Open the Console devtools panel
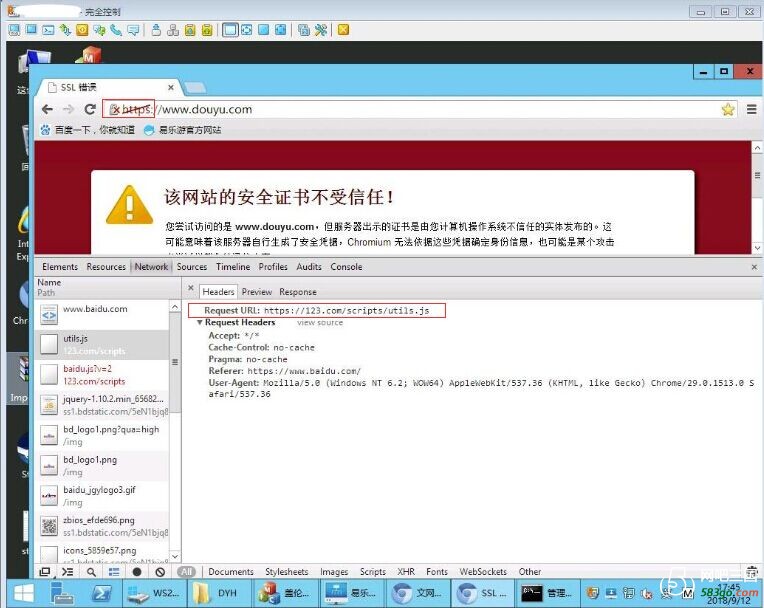 coord(346,267)
